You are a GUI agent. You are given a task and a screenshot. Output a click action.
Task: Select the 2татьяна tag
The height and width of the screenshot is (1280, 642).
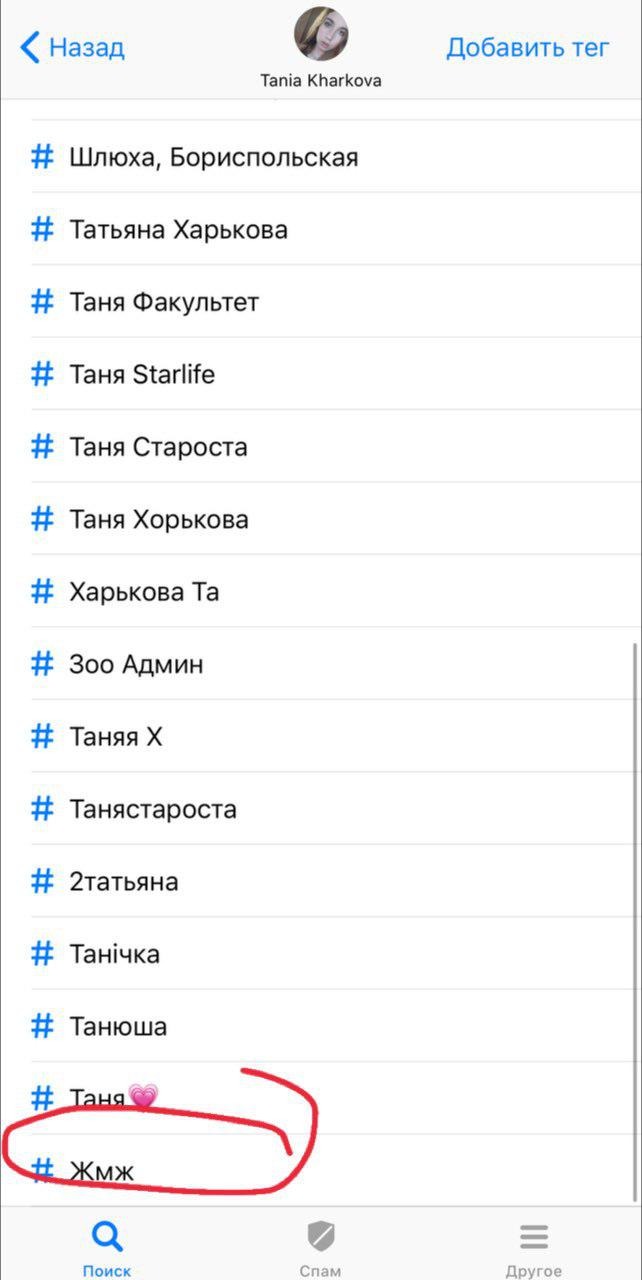(x=321, y=881)
